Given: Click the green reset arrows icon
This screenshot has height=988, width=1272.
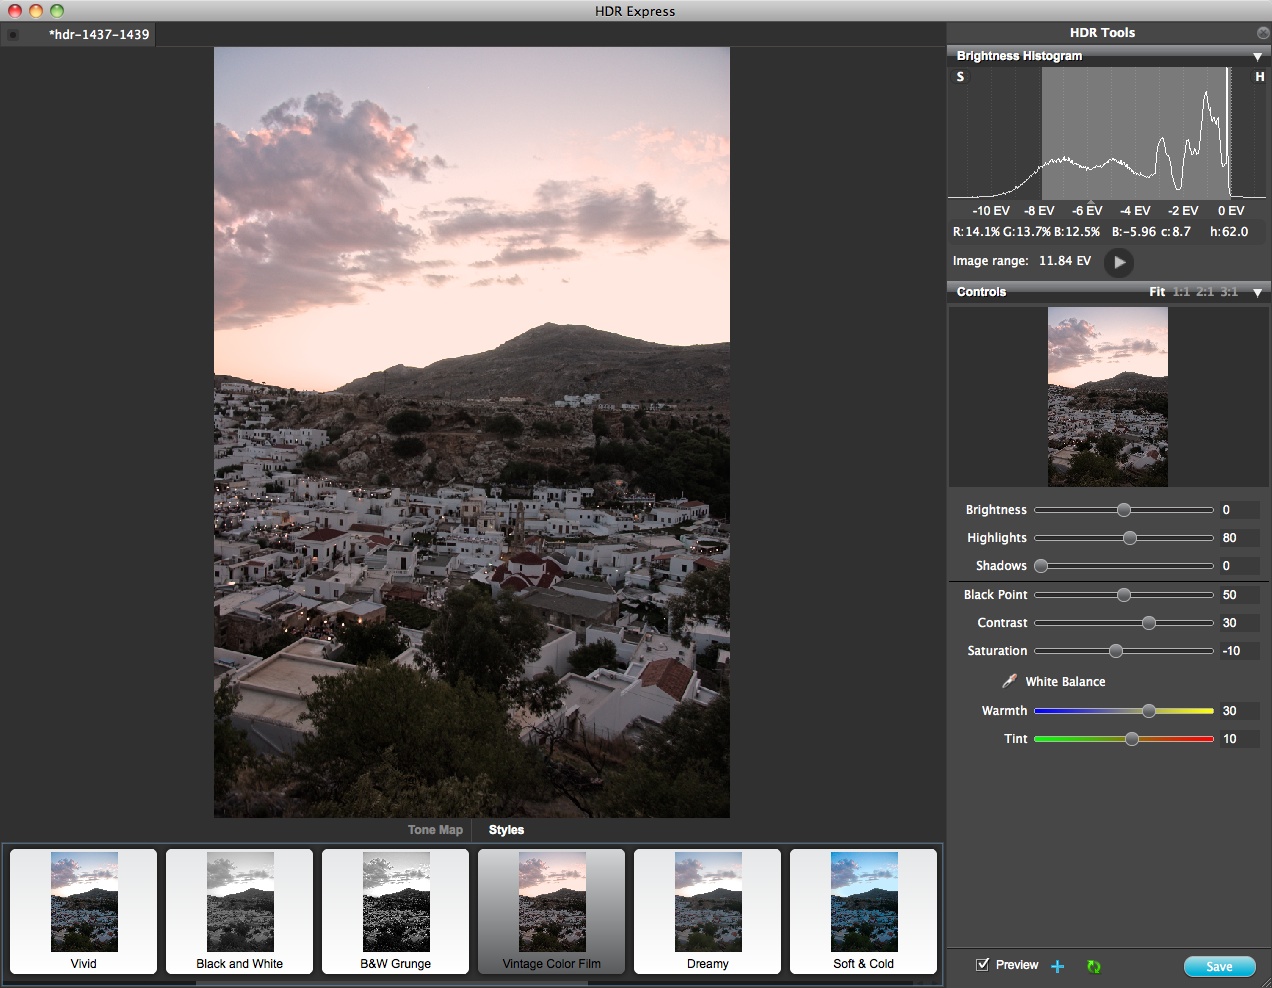Looking at the screenshot, I should (1093, 966).
